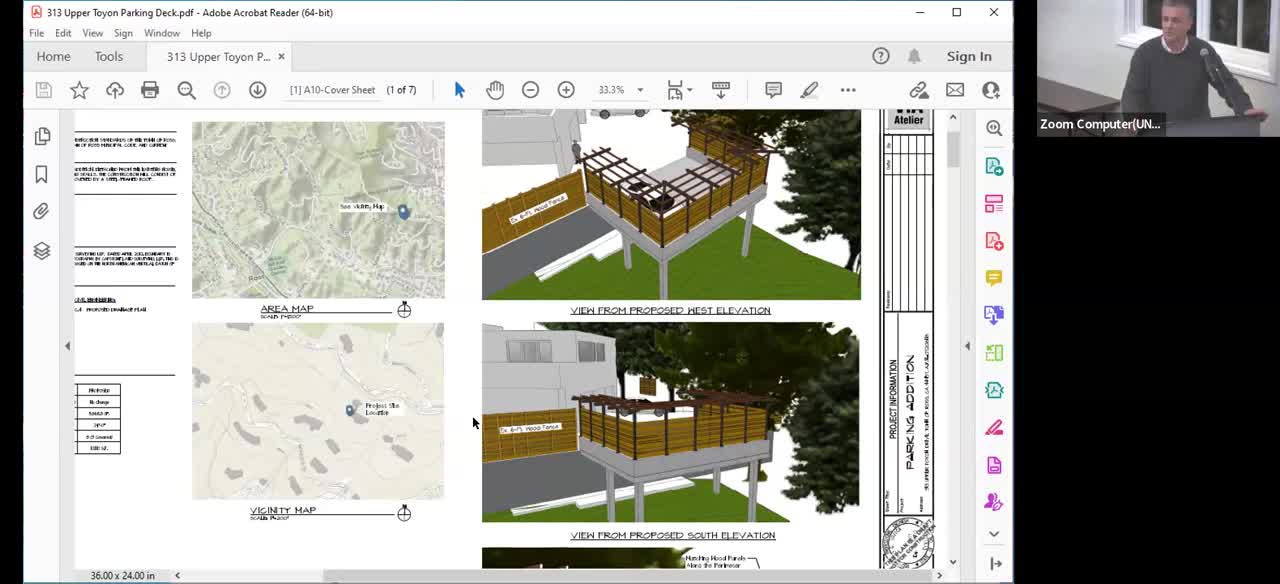Open the right-pane search tool

tap(994, 128)
